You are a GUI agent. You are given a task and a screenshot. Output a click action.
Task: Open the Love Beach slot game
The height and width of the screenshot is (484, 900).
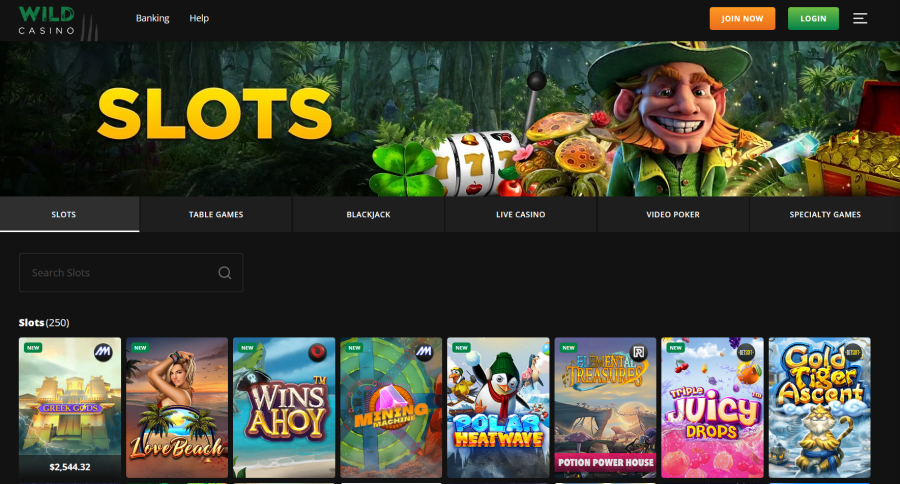[x=177, y=408]
